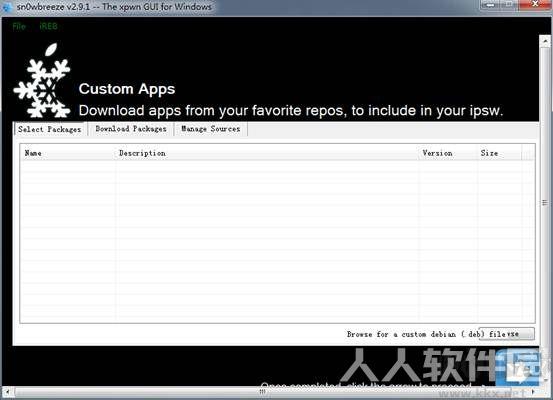
Task: Sort the list by Name column
Action: 68,153
